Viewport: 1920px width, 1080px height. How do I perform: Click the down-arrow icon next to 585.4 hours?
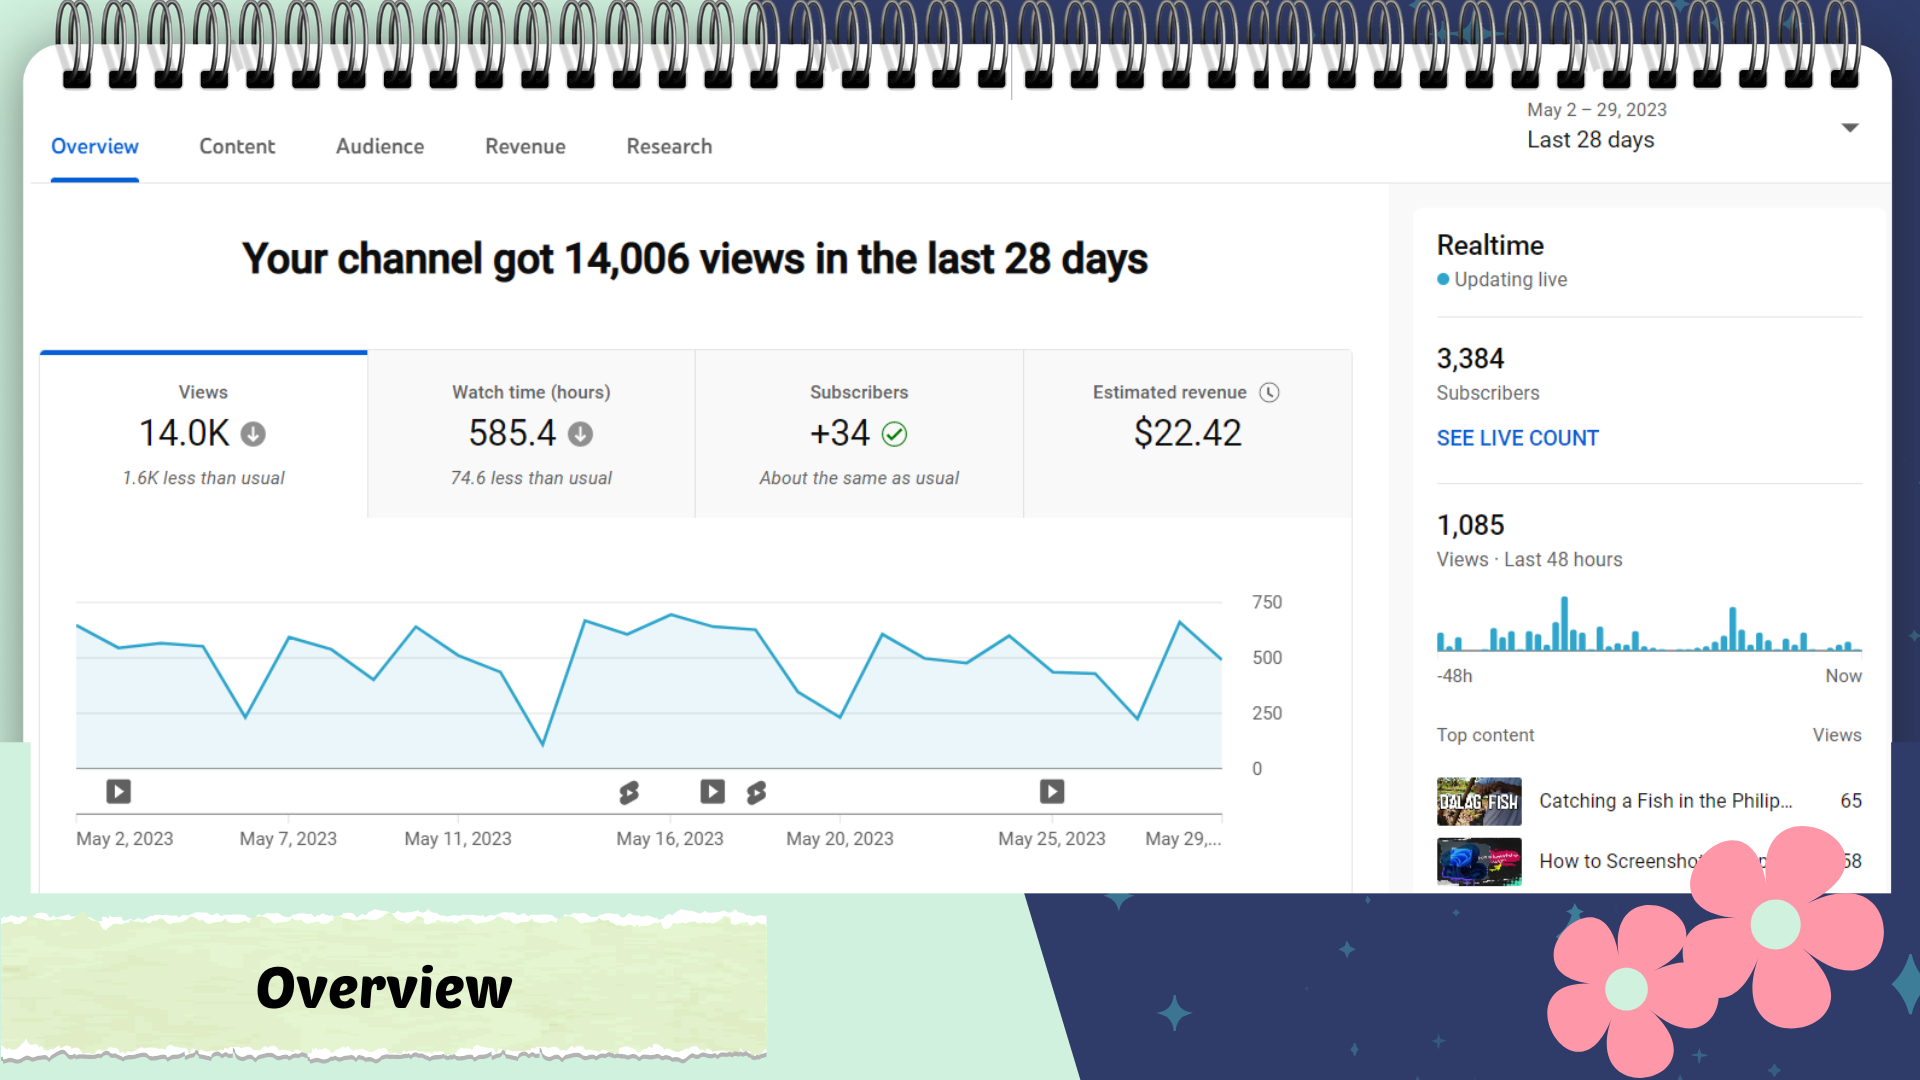point(580,434)
